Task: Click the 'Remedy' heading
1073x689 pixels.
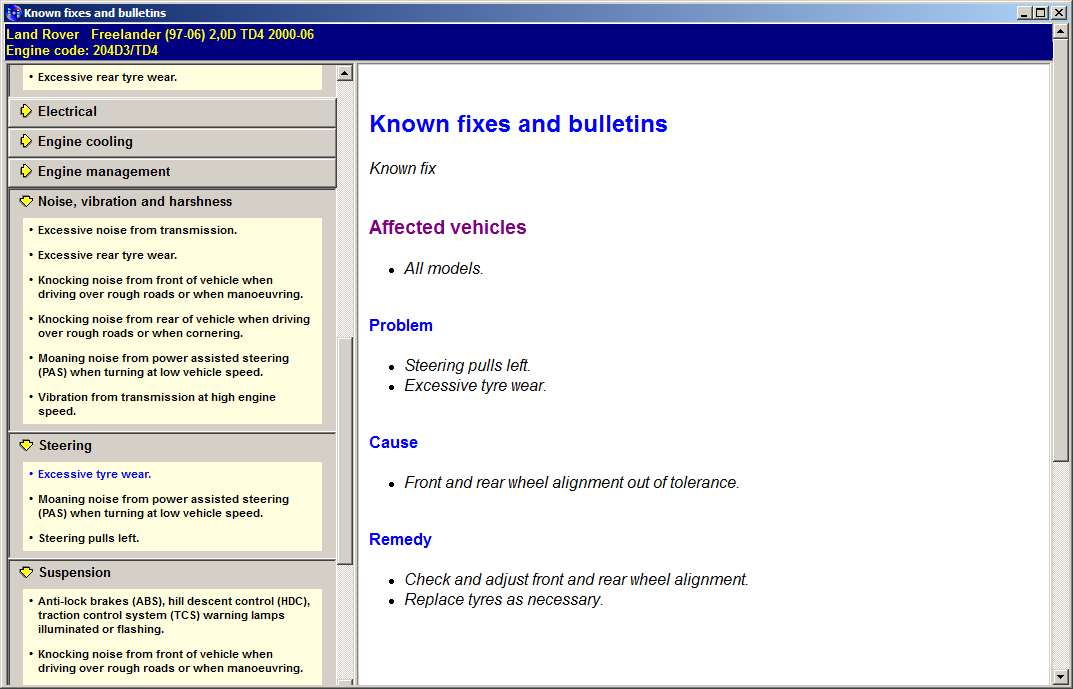Action: pyautogui.click(x=400, y=539)
